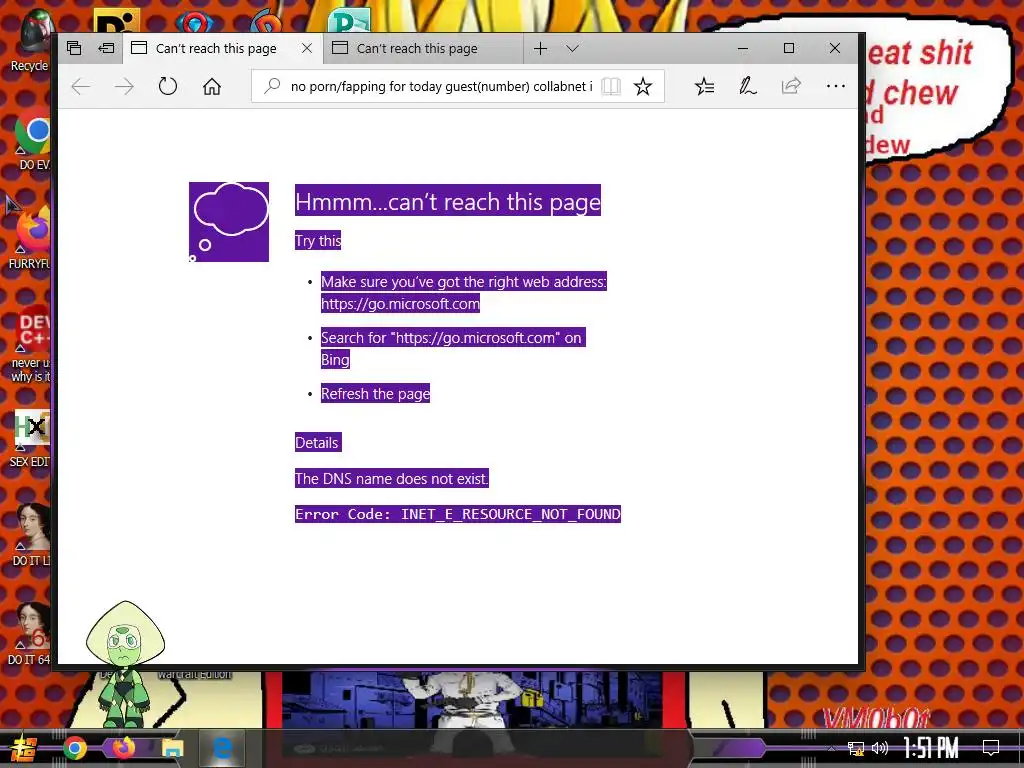1024x768 pixels.
Task: Open File Explorer from the taskbar
Action: [x=172, y=748]
